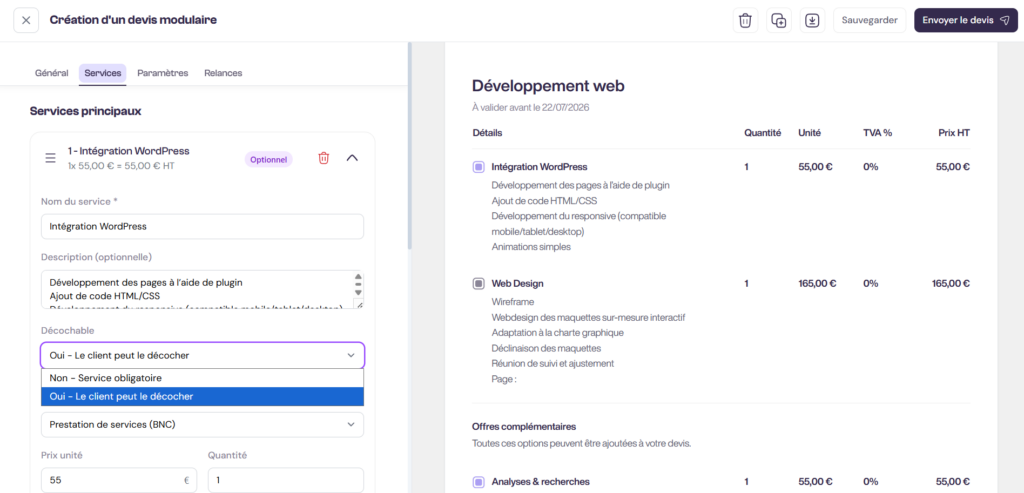Image resolution: width=1024 pixels, height=493 pixels.
Task: Switch to Paramètres tab
Action: 163,73
